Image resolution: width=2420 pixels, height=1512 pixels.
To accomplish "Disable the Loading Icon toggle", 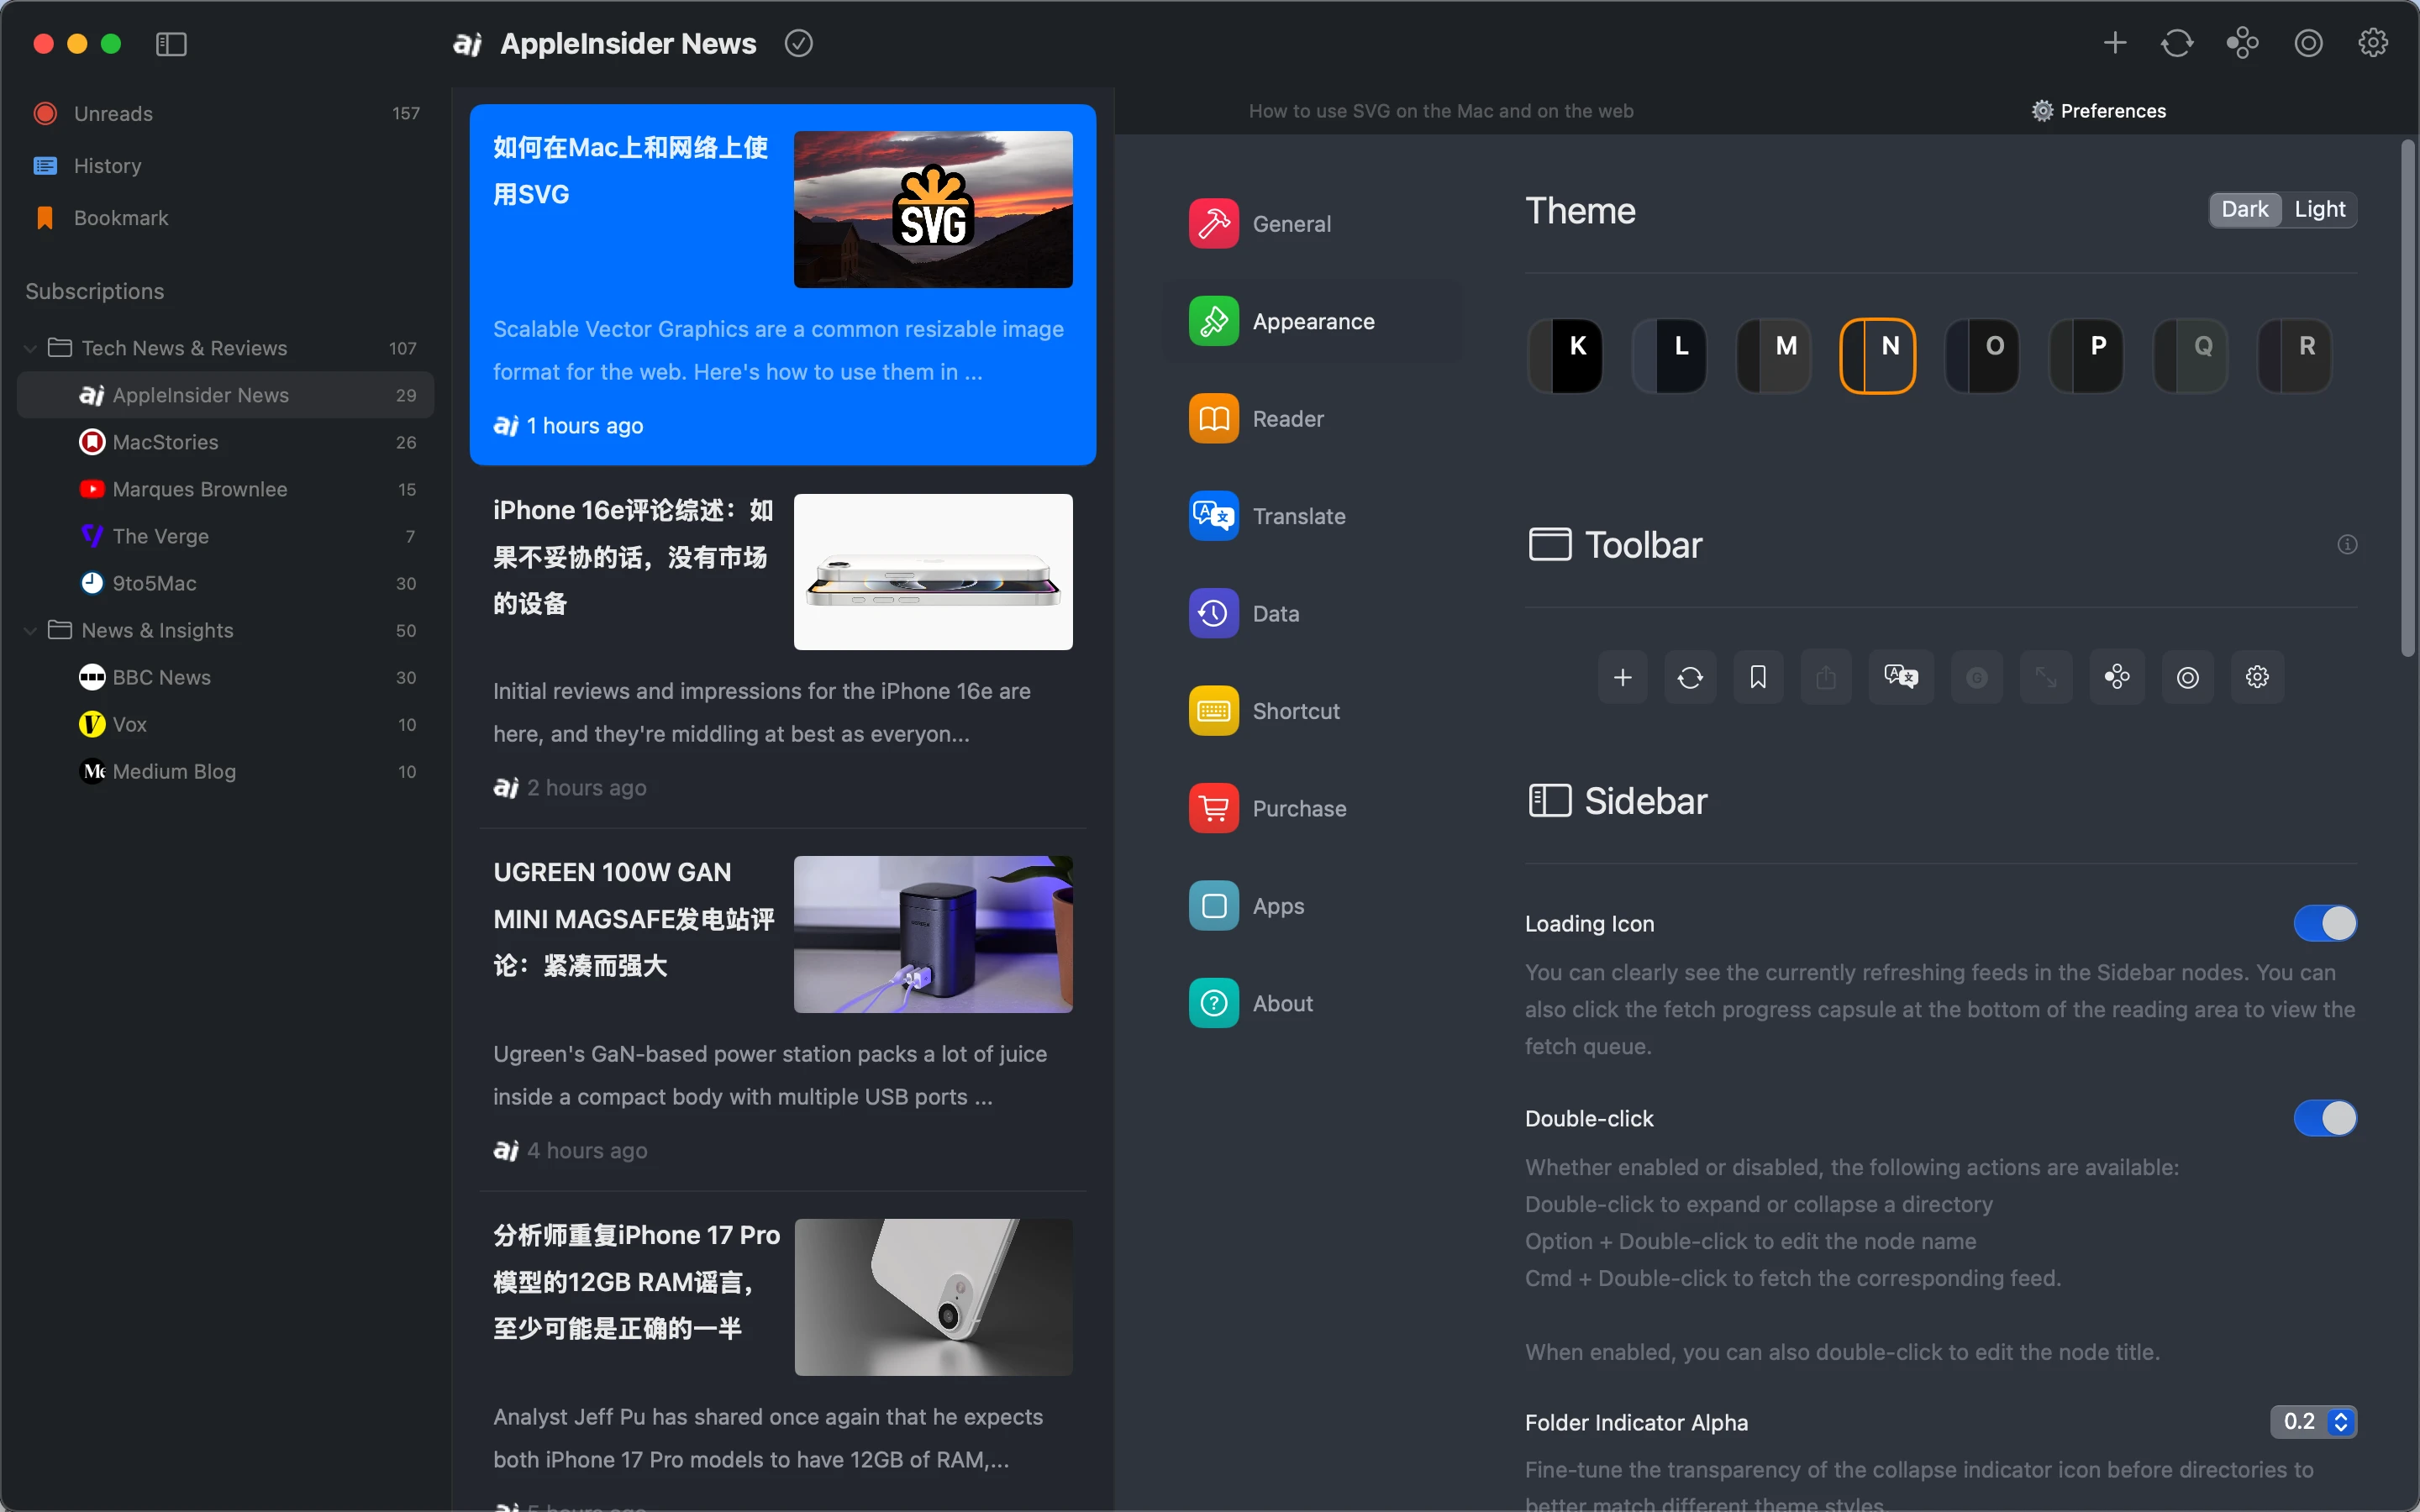I will [2324, 923].
